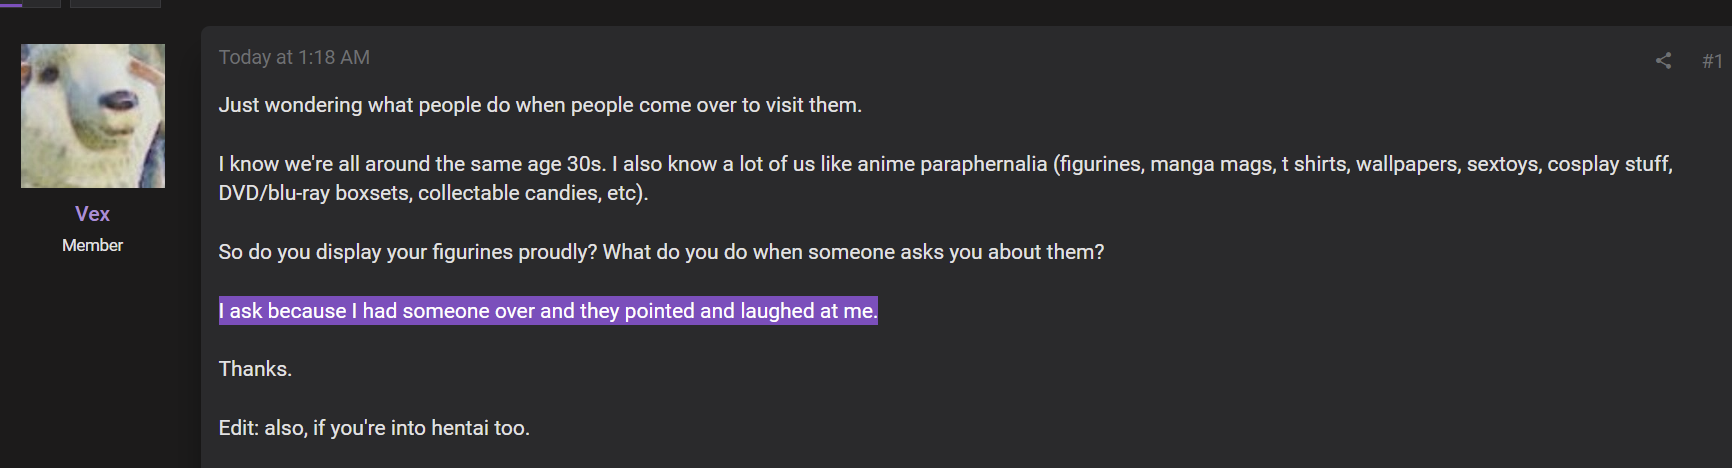The height and width of the screenshot is (468, 1732).
Task: Open Vex's sheep avatar image
Action: tap(93, 116)
